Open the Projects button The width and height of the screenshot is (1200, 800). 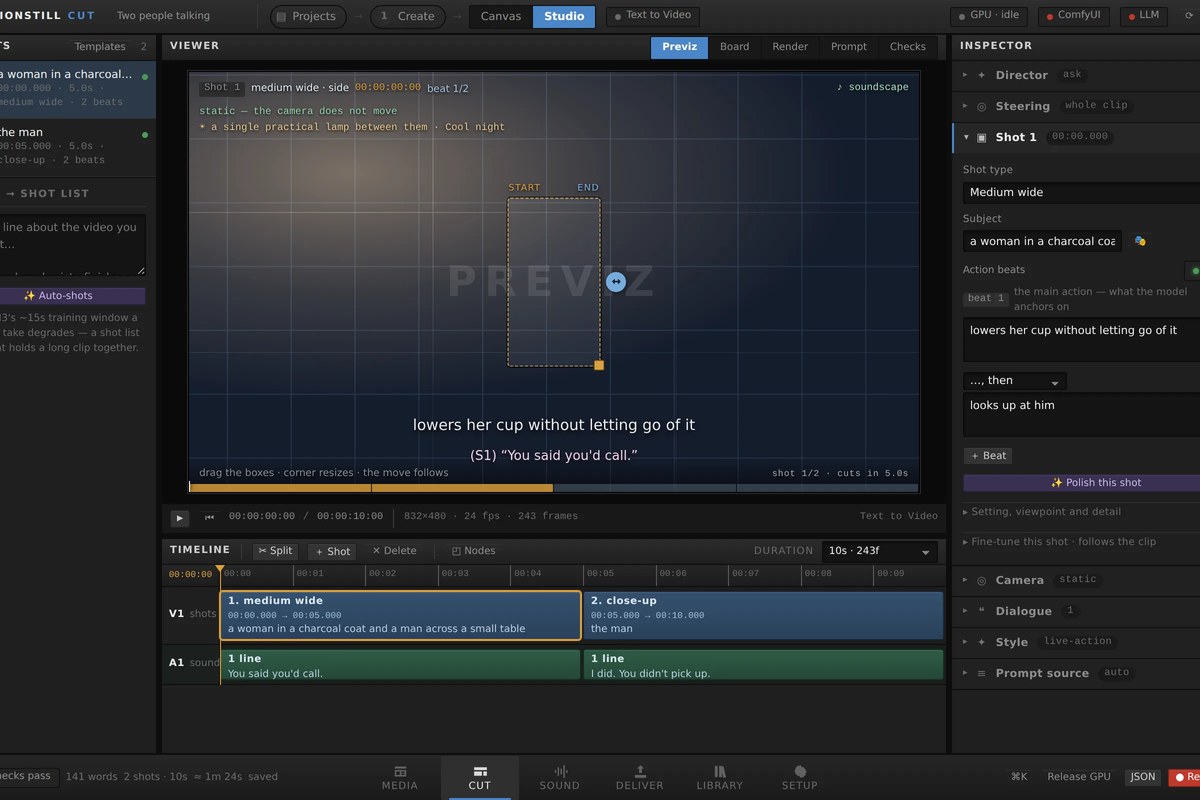coord(308,16)
